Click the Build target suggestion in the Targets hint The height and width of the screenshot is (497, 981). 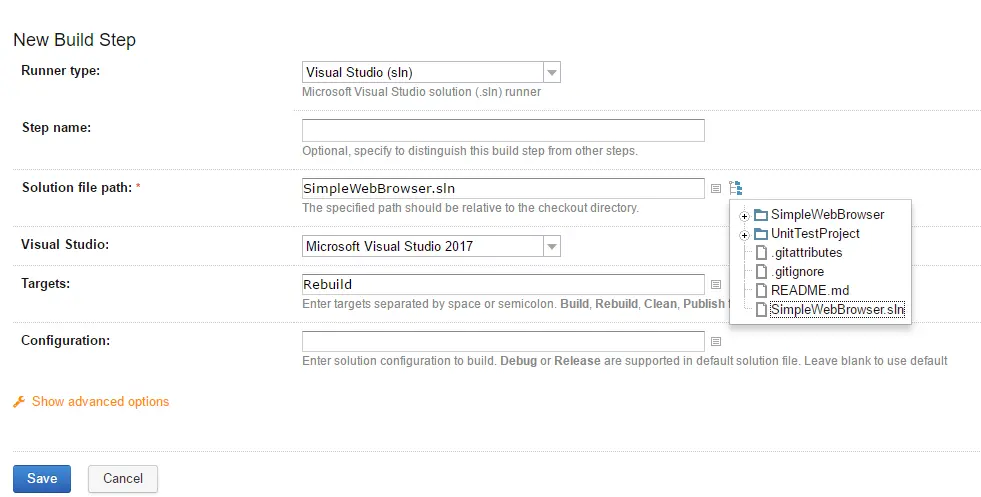(x=574, y=304)
